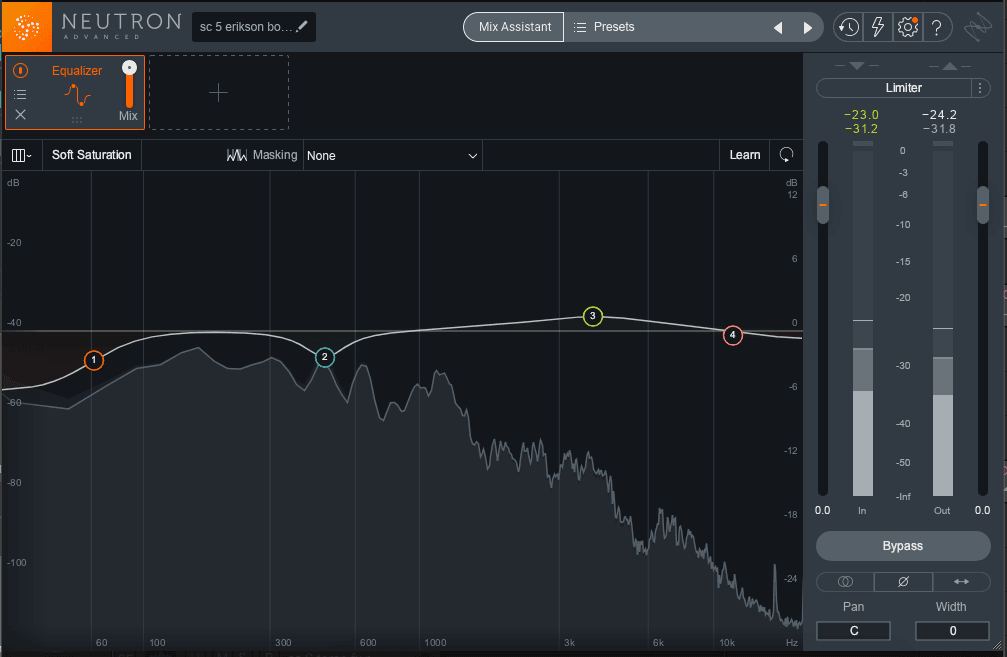Select EQ band node 4
Screen dimensions: 1007x657
pos(733,335)
